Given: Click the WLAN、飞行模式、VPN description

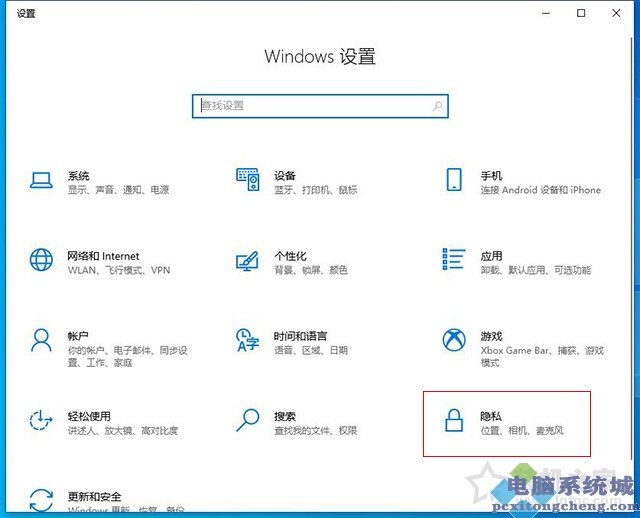Looking at the screenshot, I should 119,270.
